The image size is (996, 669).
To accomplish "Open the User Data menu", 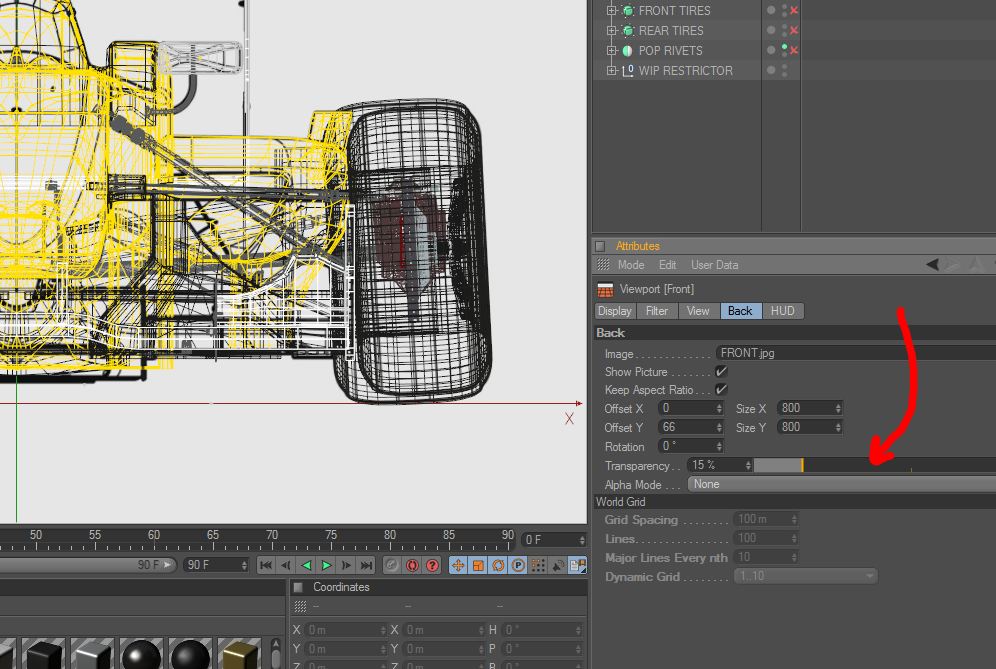I will (x=714, y=265).
